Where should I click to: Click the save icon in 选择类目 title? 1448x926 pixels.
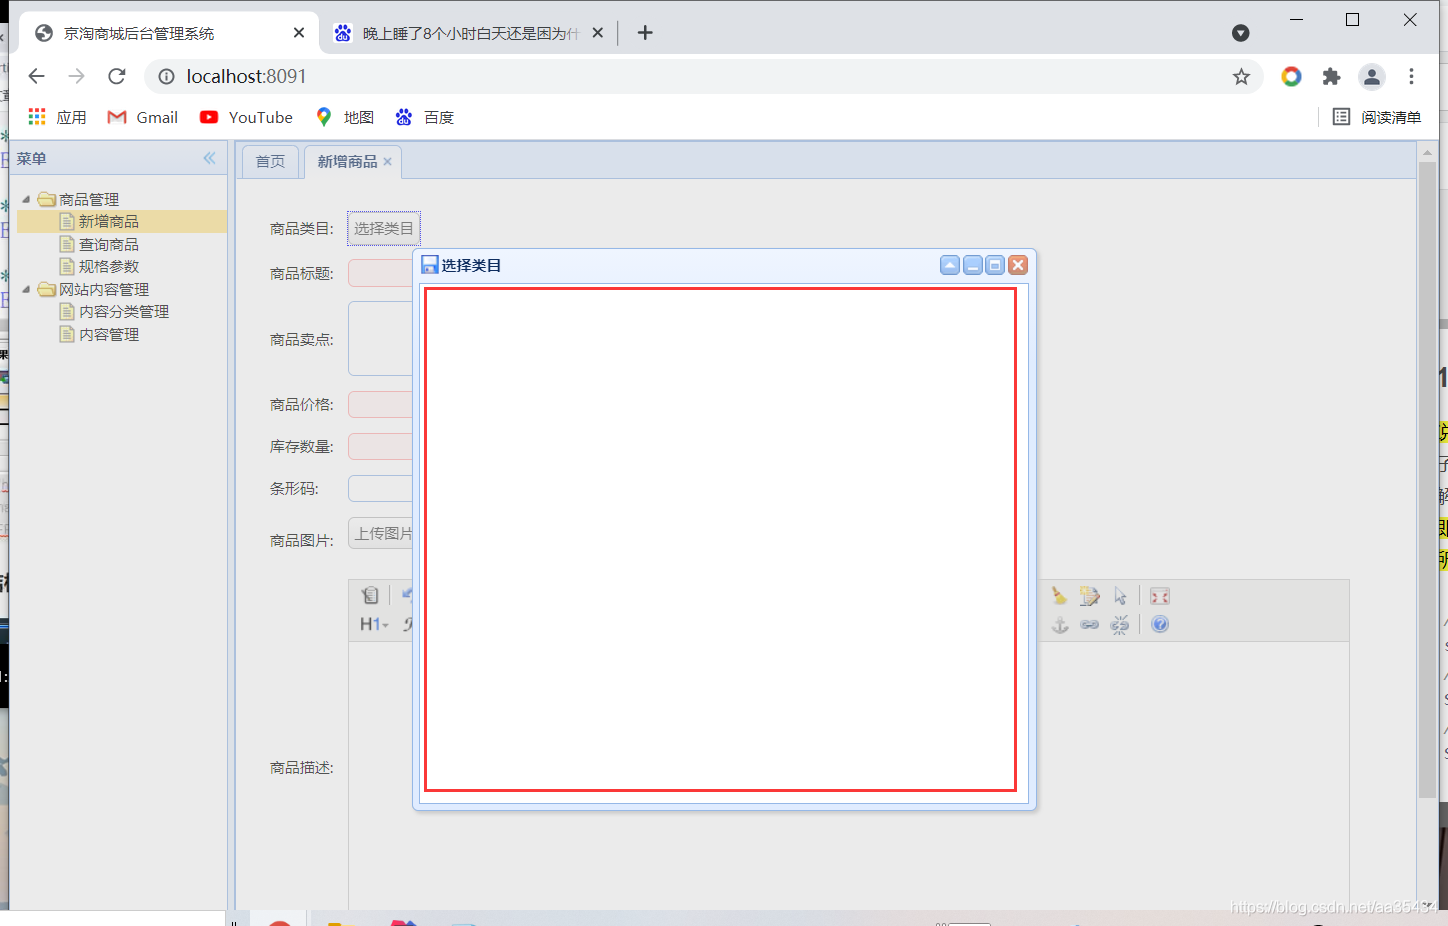pos(430,265)
